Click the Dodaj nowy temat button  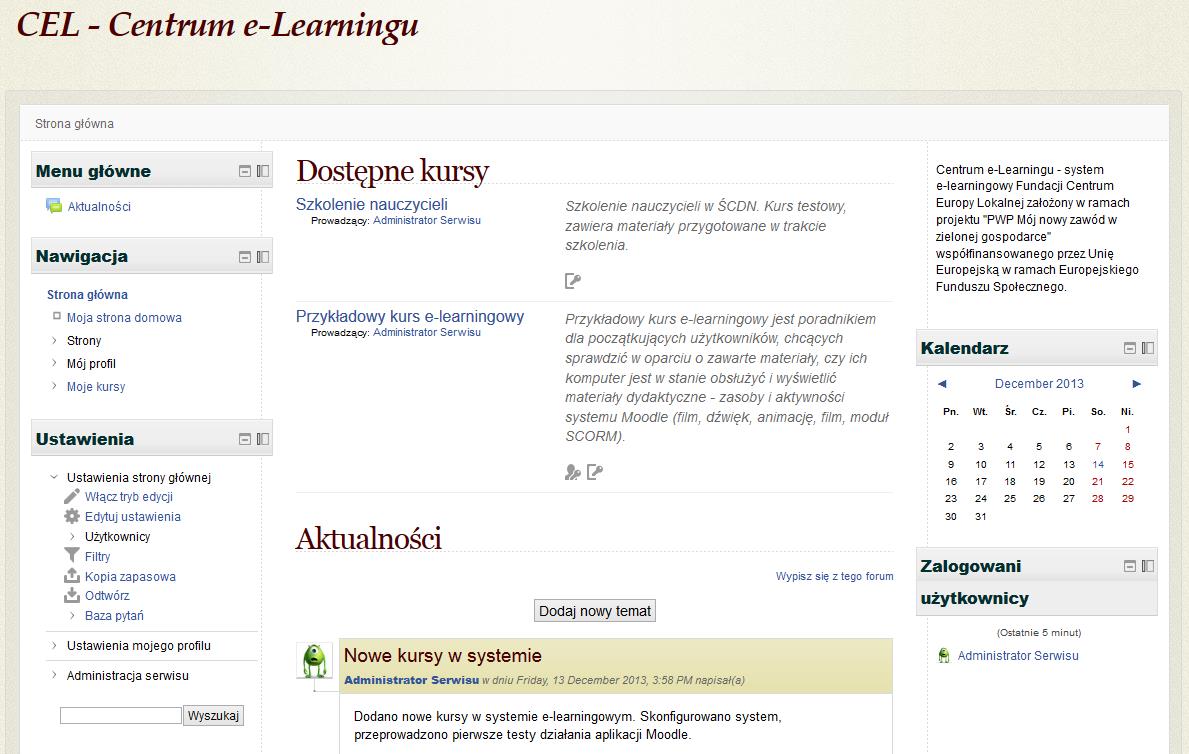[595, 611]
